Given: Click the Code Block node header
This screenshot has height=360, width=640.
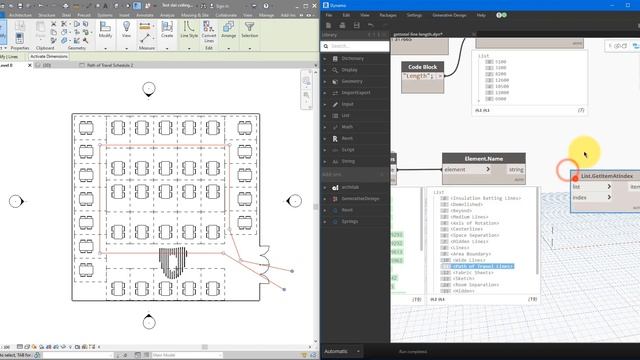Looking at the screenshot, I should (x=422, y=67).
